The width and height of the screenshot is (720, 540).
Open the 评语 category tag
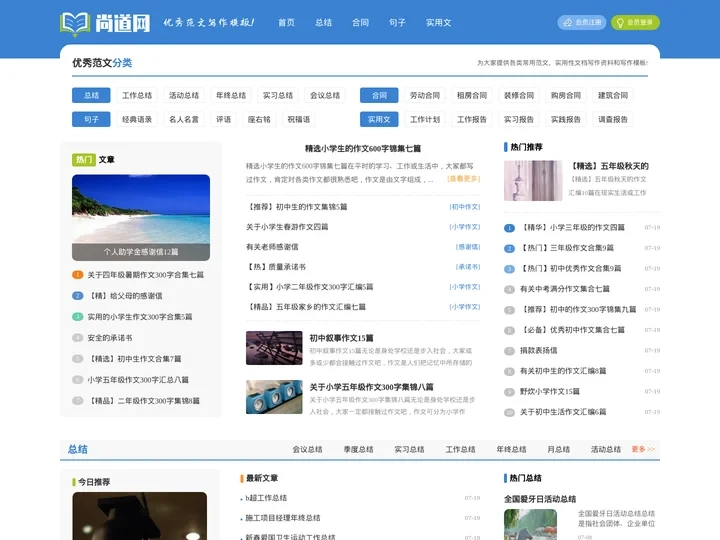point(224,119)
